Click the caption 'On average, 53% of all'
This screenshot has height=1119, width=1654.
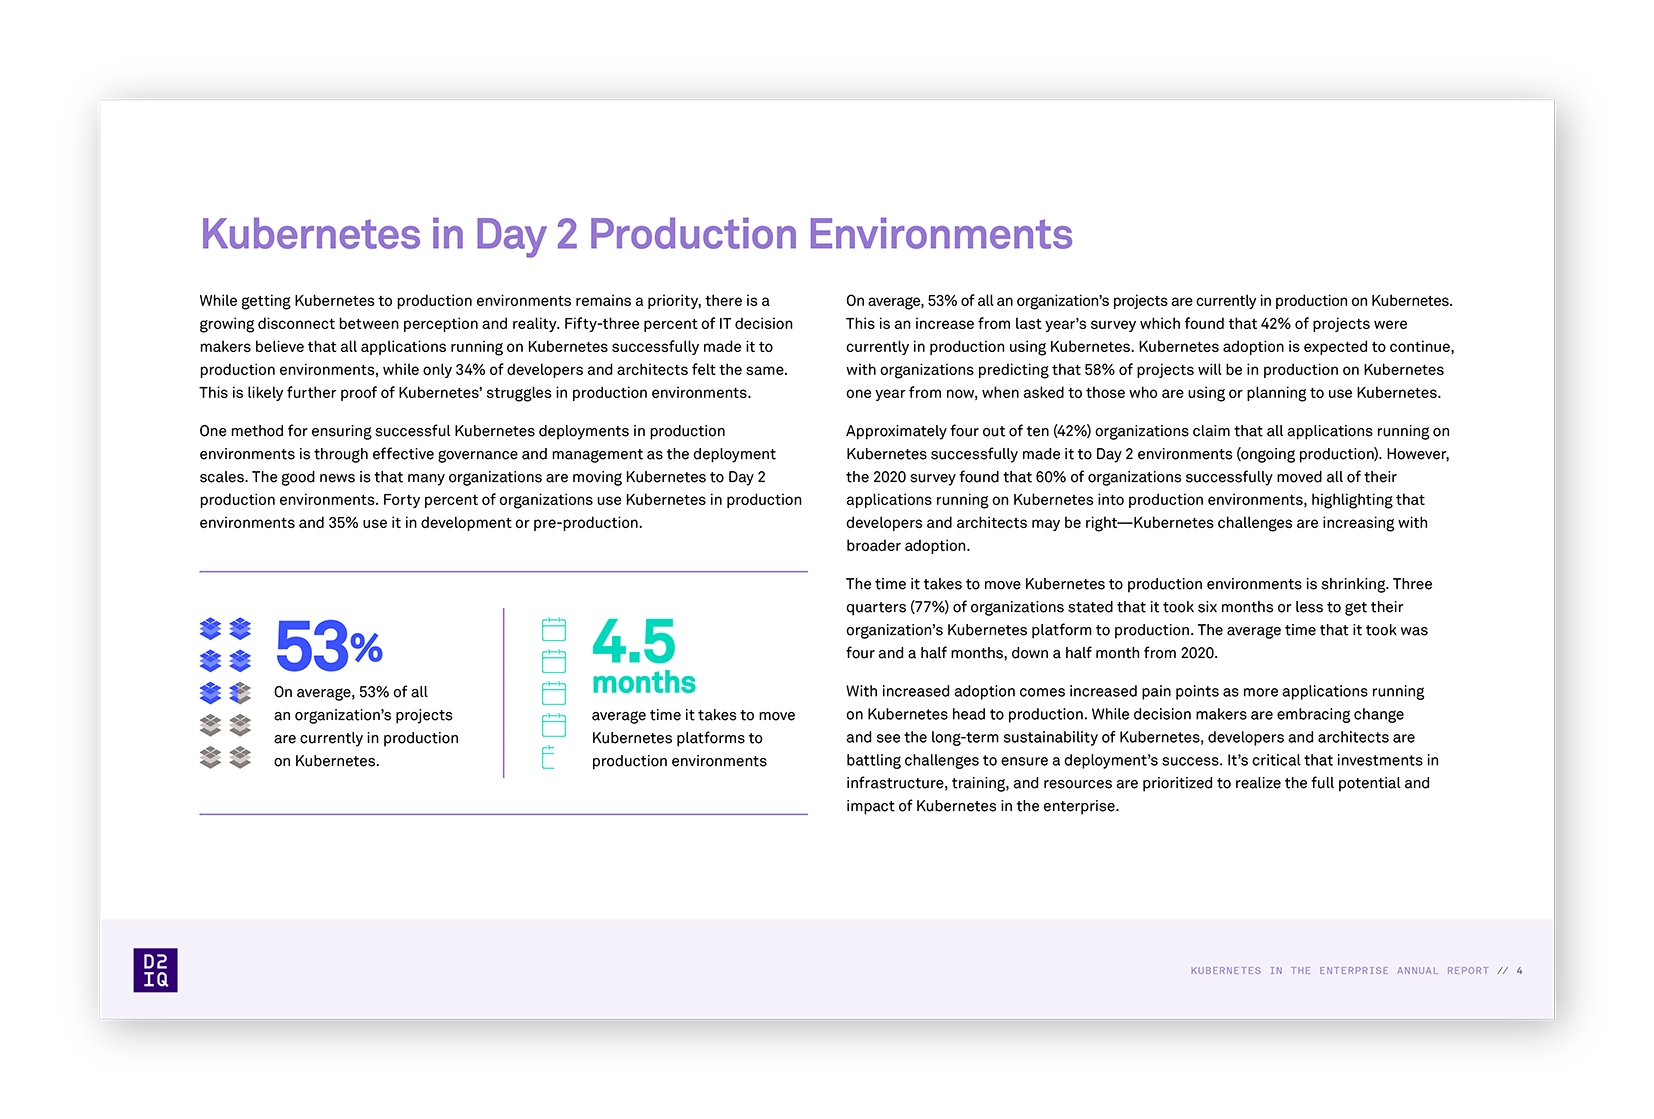tap(351, 692)
